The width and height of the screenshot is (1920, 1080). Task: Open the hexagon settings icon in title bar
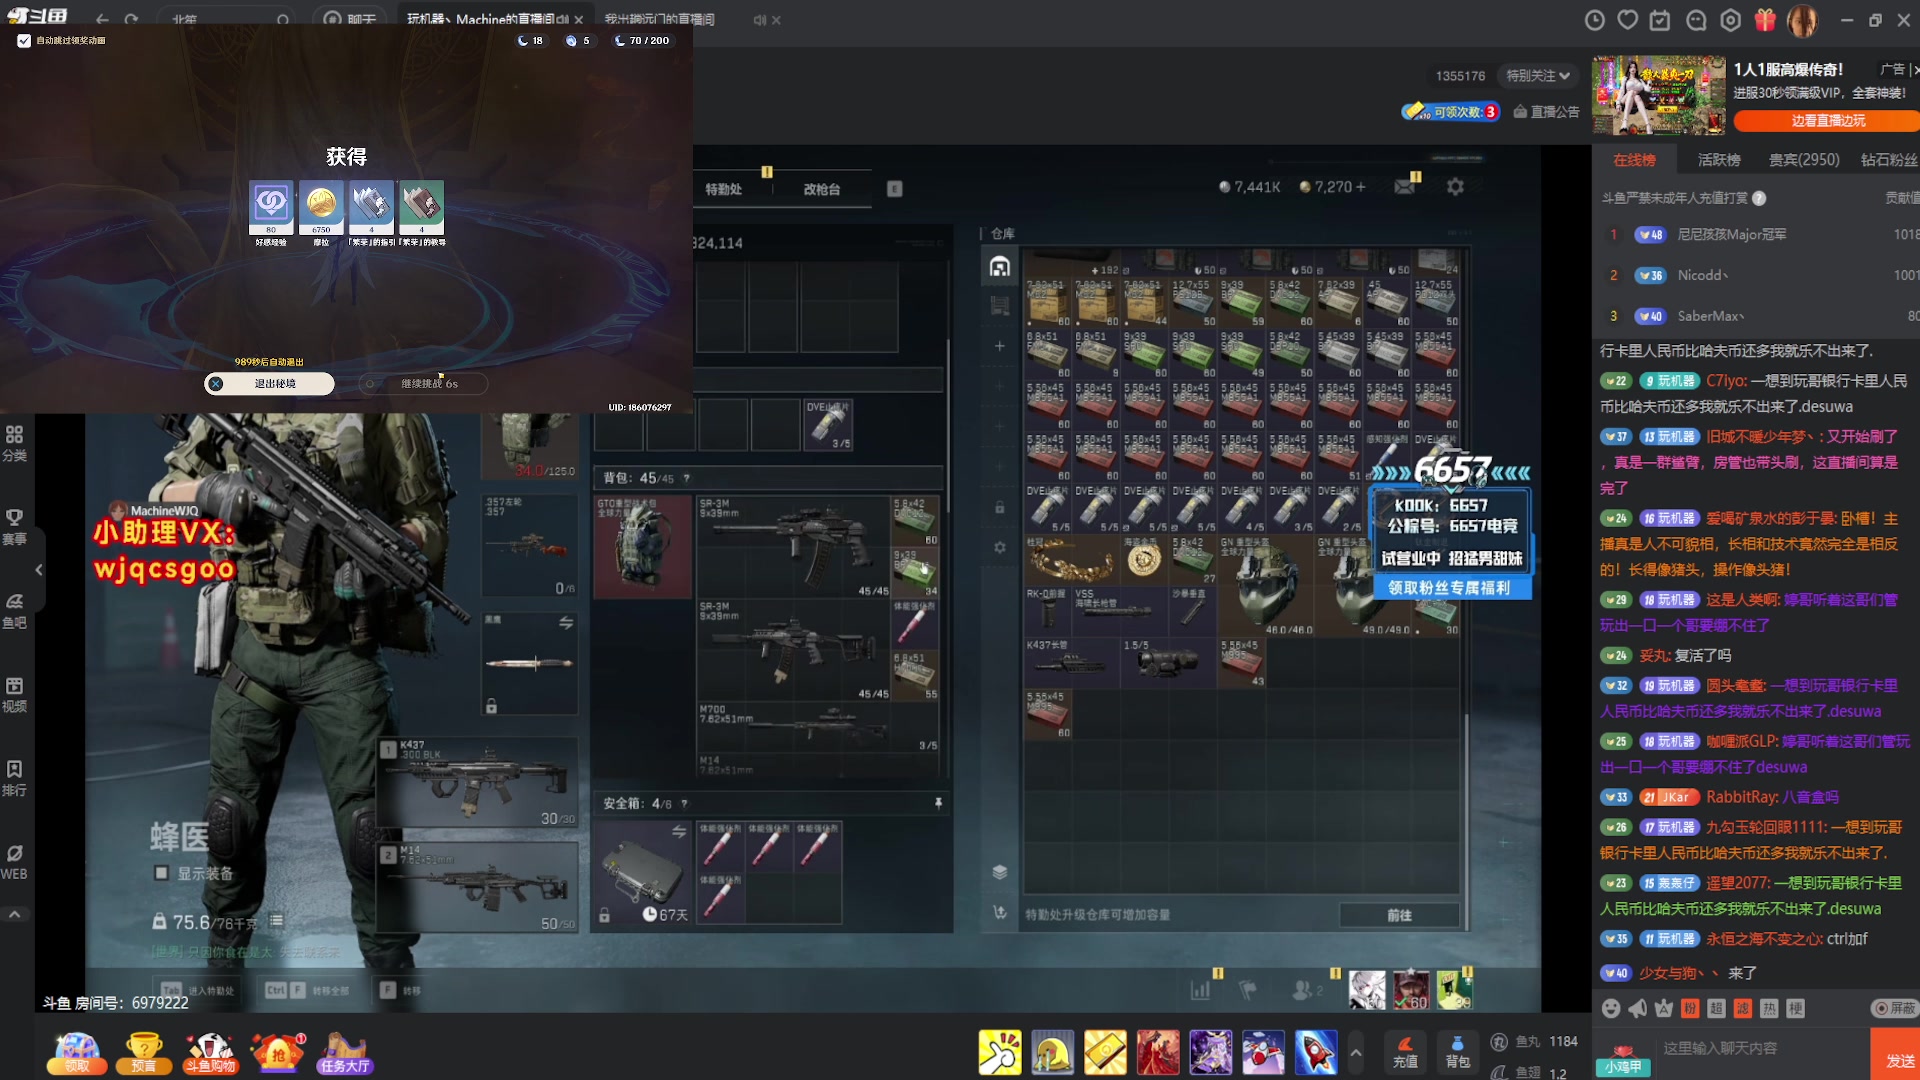[x=1731, y=20]
